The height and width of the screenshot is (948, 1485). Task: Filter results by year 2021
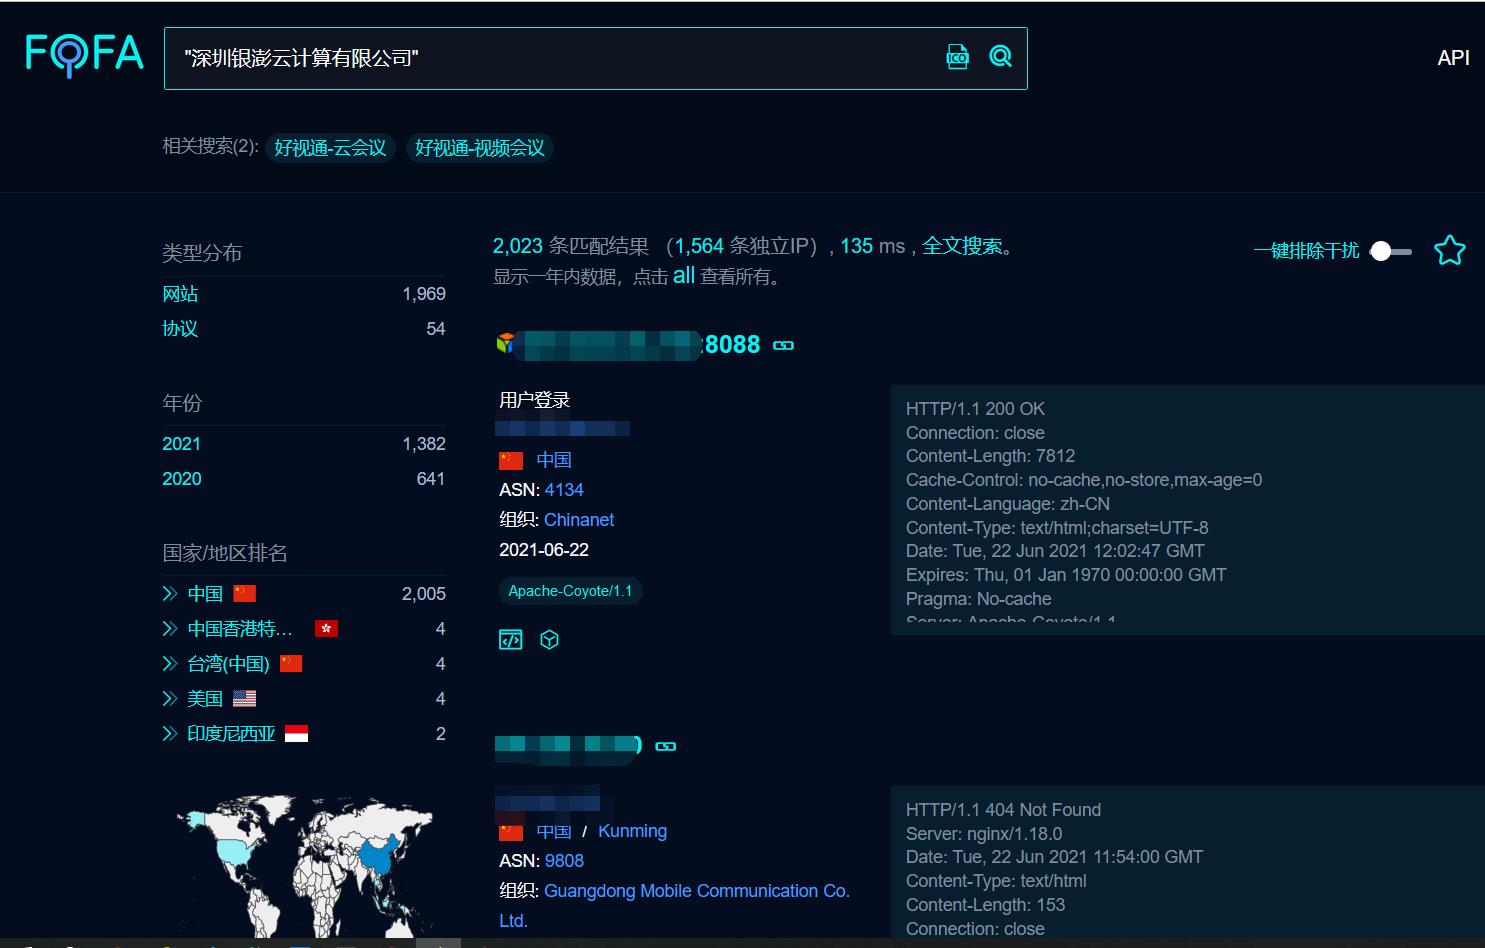pos(181,444)
